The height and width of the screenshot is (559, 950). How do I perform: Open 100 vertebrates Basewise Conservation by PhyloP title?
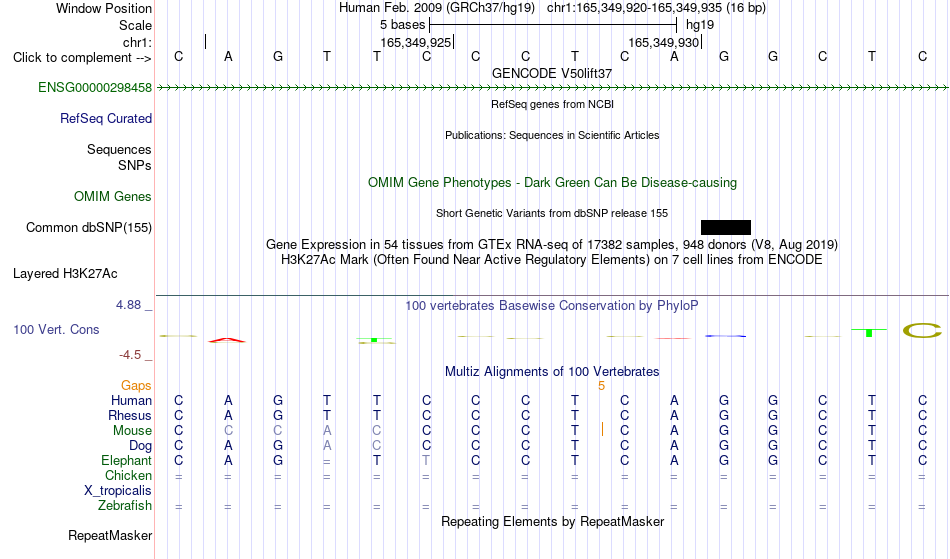pos(552,305)
